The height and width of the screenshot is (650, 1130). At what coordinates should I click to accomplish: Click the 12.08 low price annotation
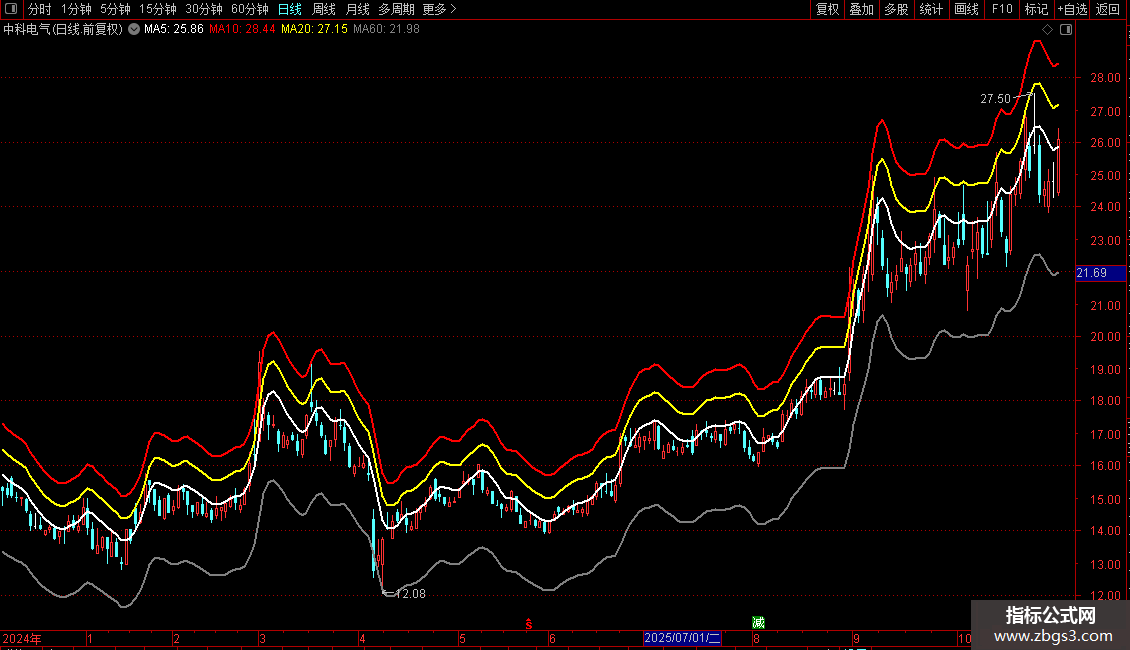coord(411,594)
